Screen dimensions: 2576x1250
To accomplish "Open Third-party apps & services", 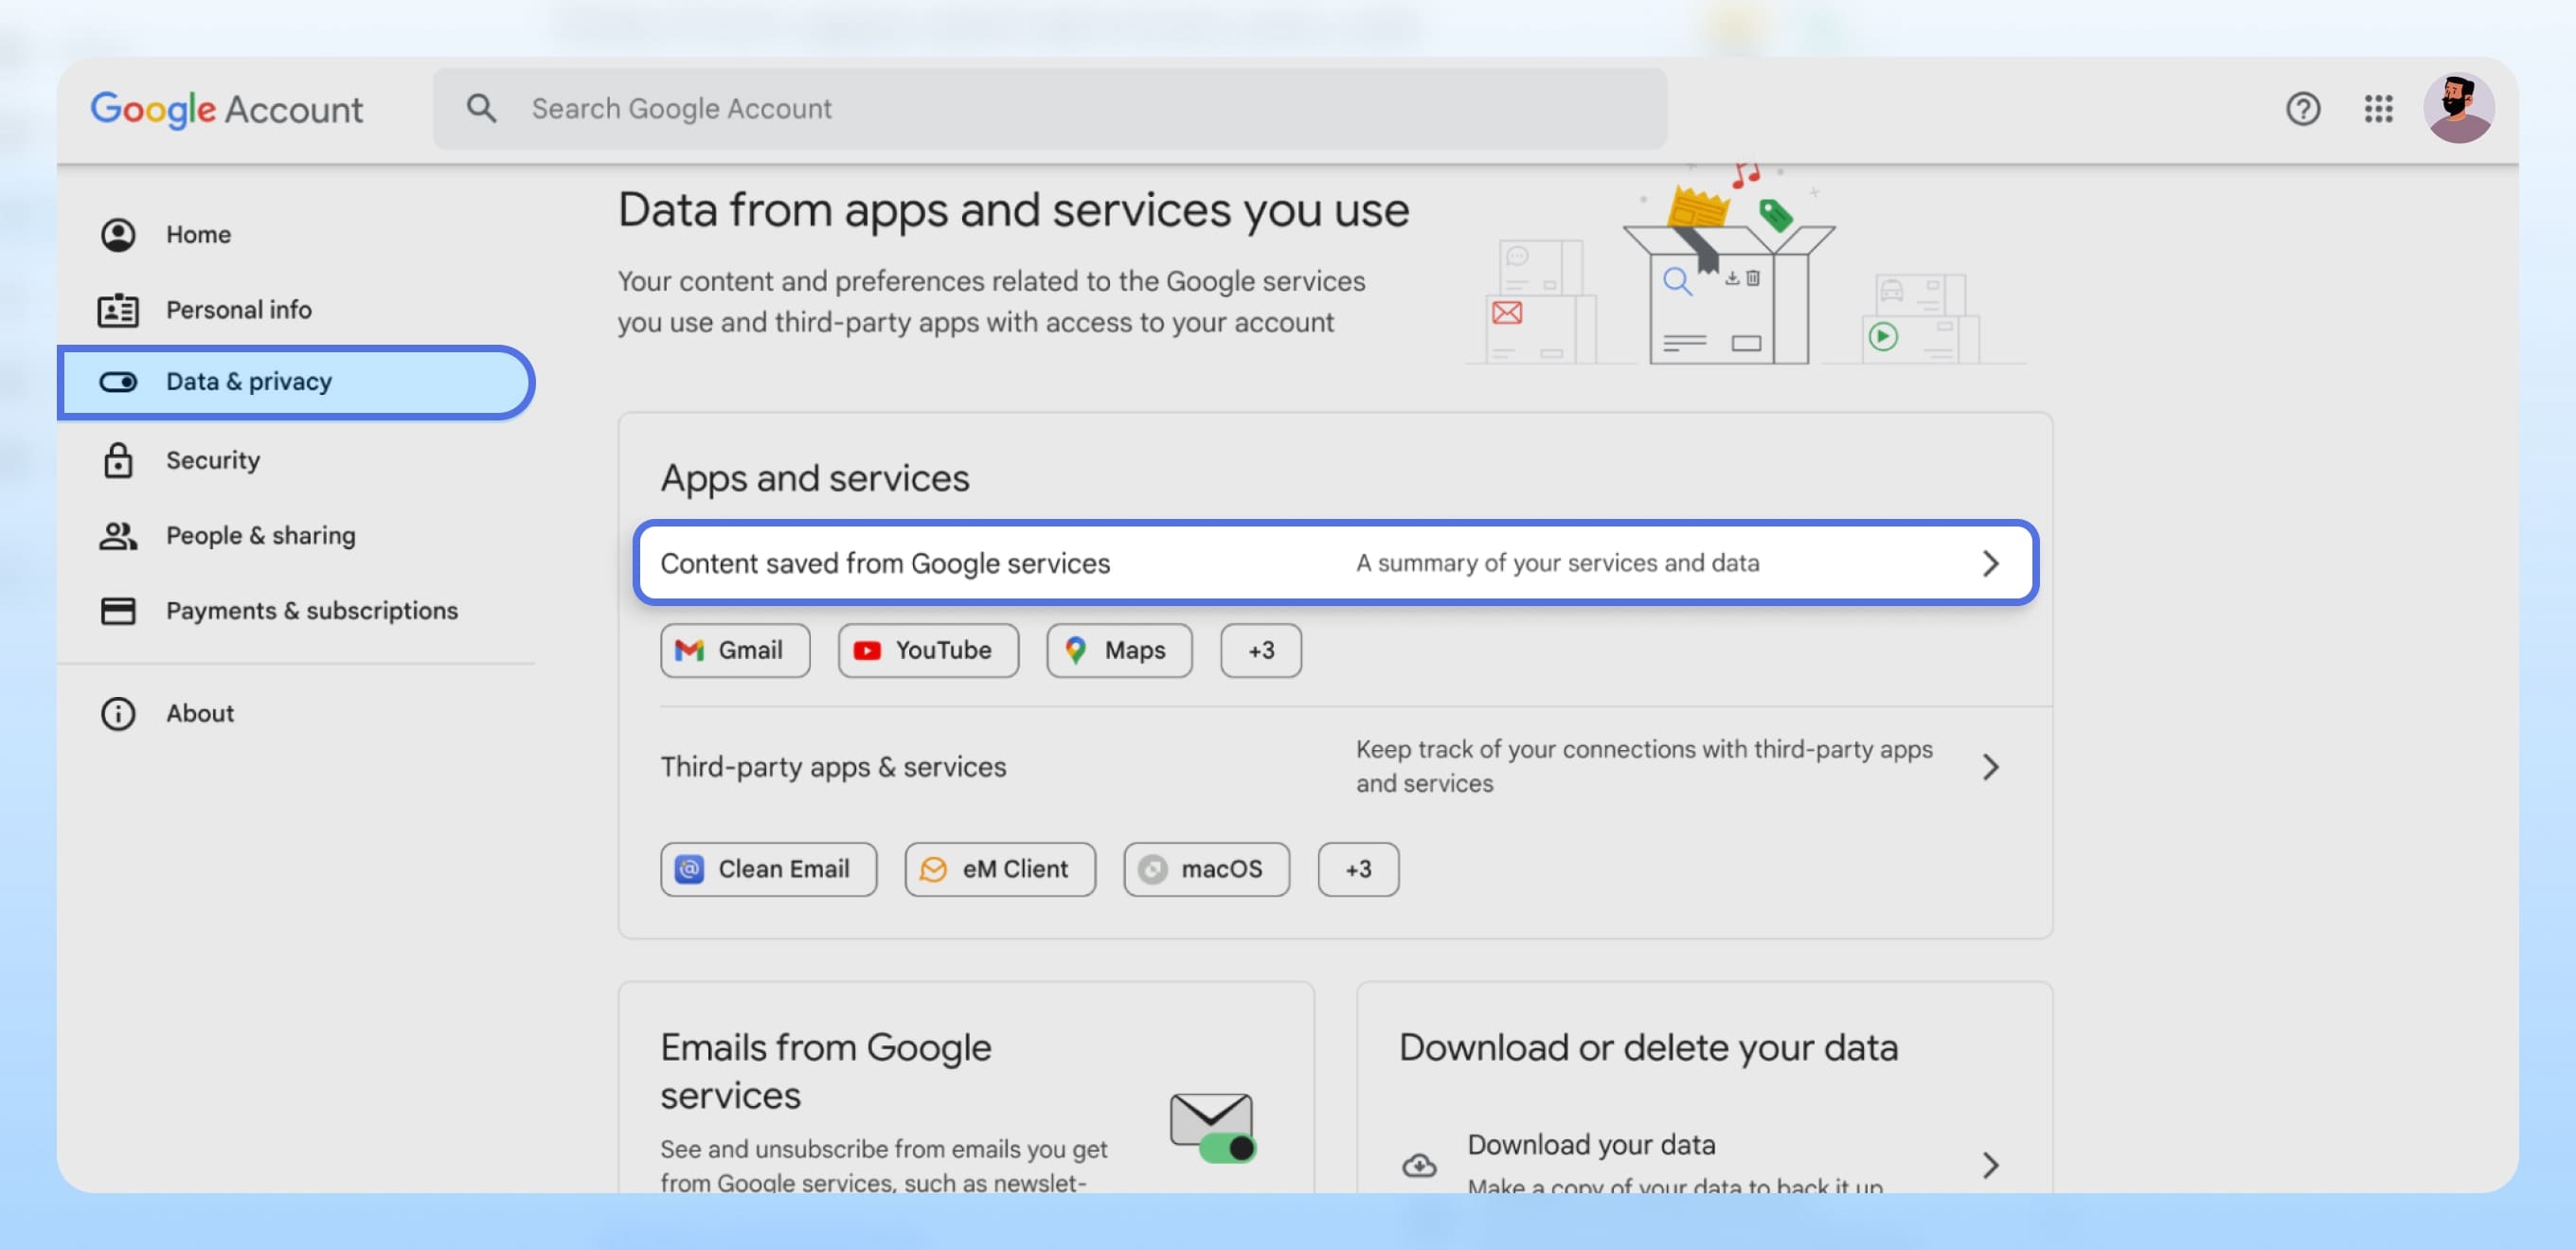I will [x=1335, y=767].
